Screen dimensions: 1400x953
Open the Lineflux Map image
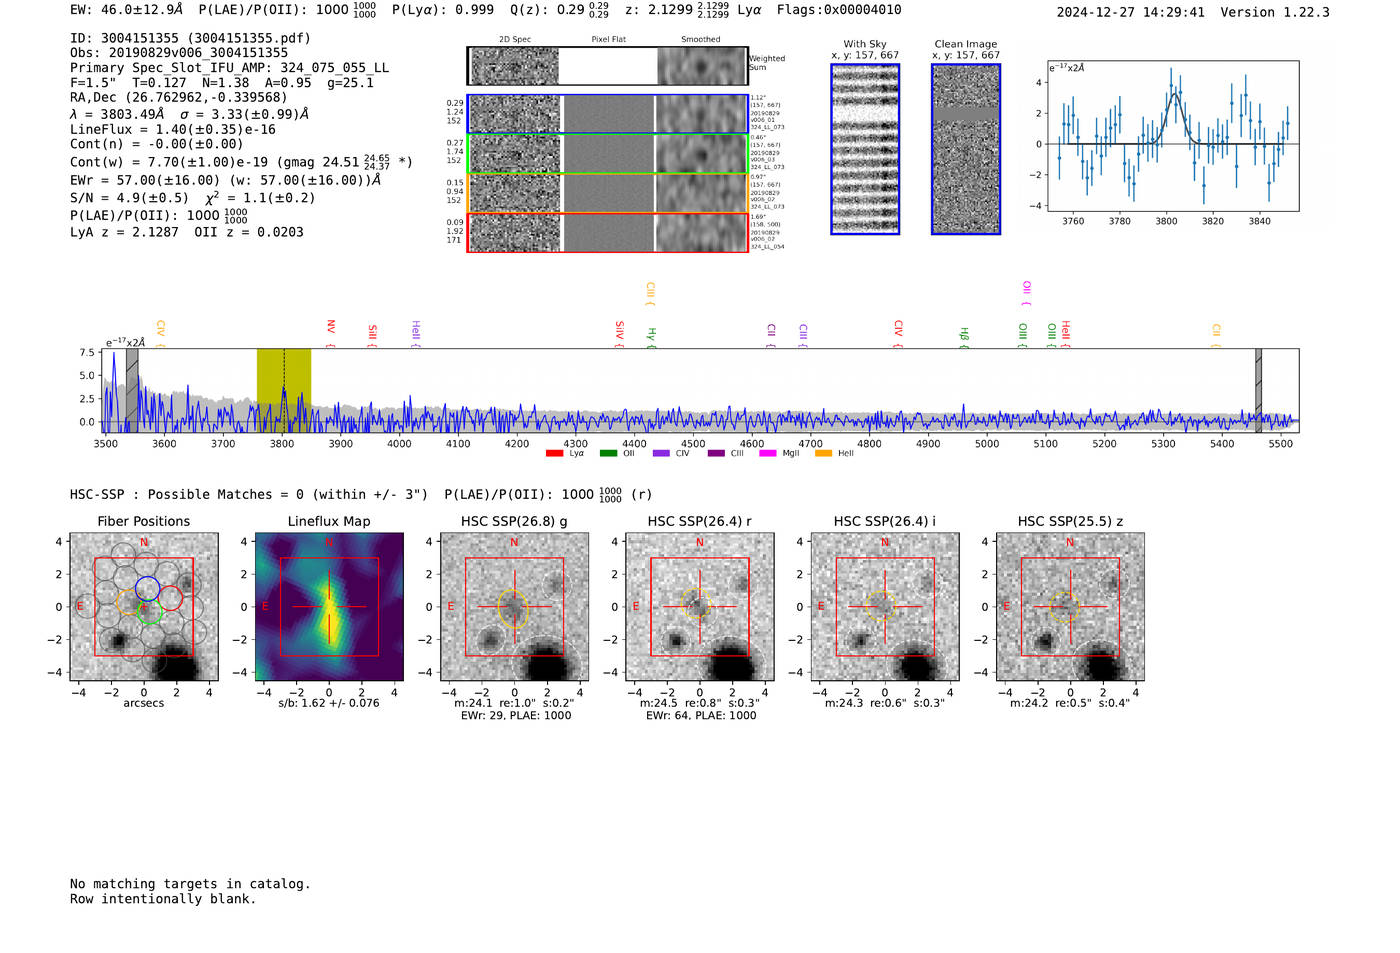(329, 607)
